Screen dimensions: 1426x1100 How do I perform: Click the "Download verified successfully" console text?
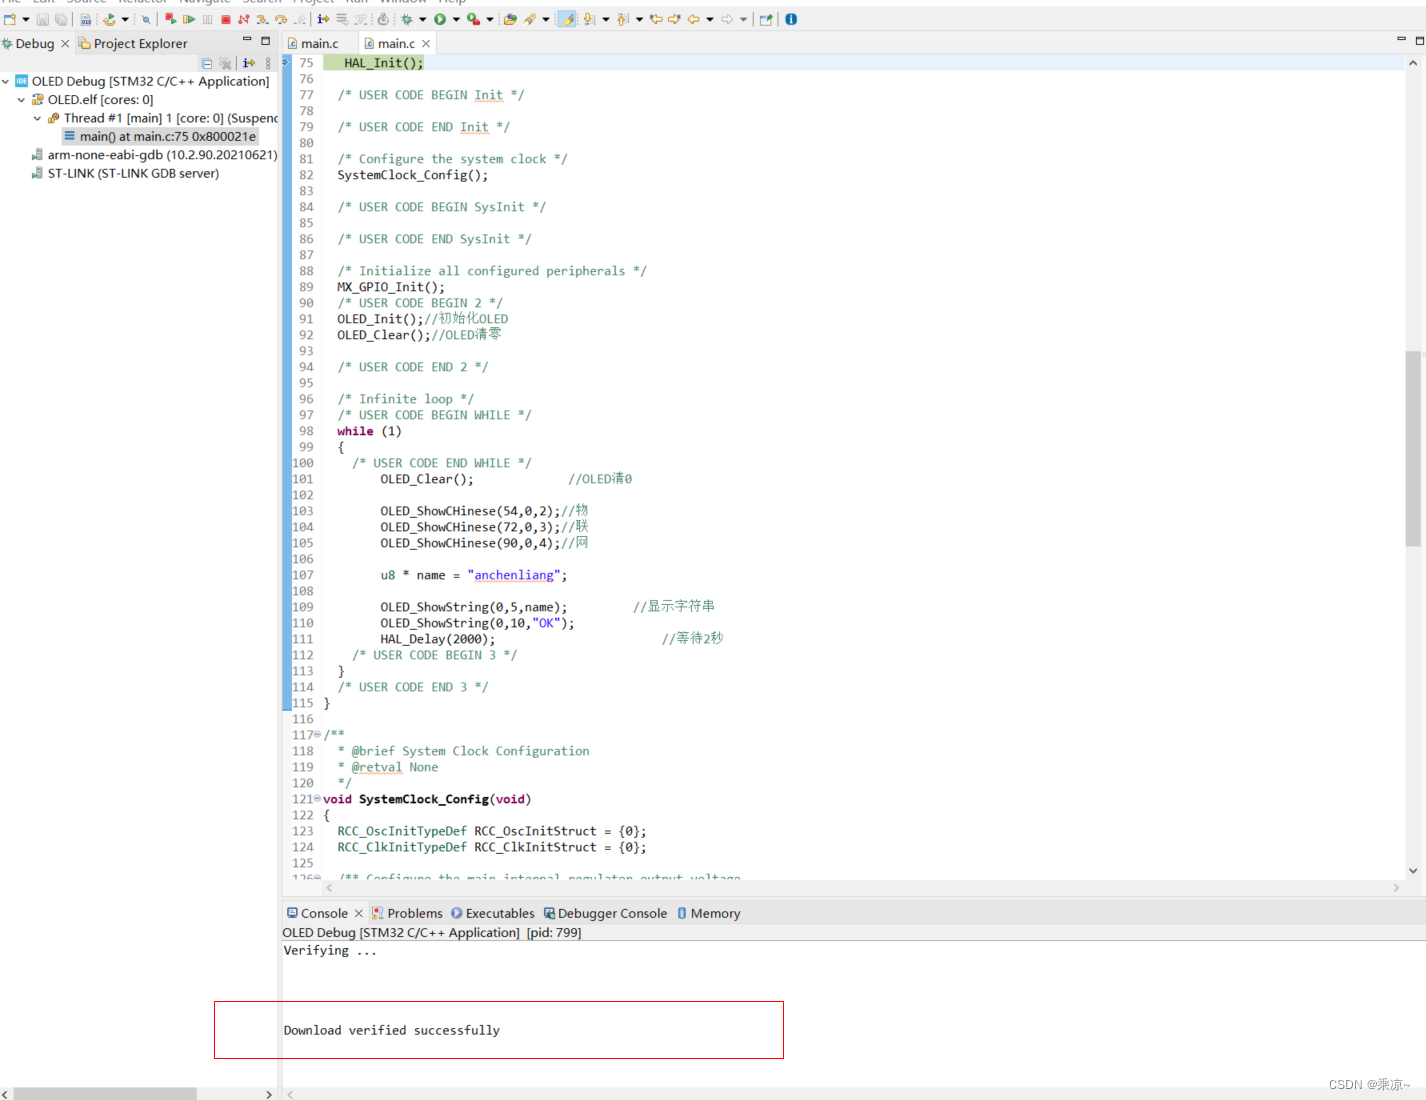click(391, 1030)
